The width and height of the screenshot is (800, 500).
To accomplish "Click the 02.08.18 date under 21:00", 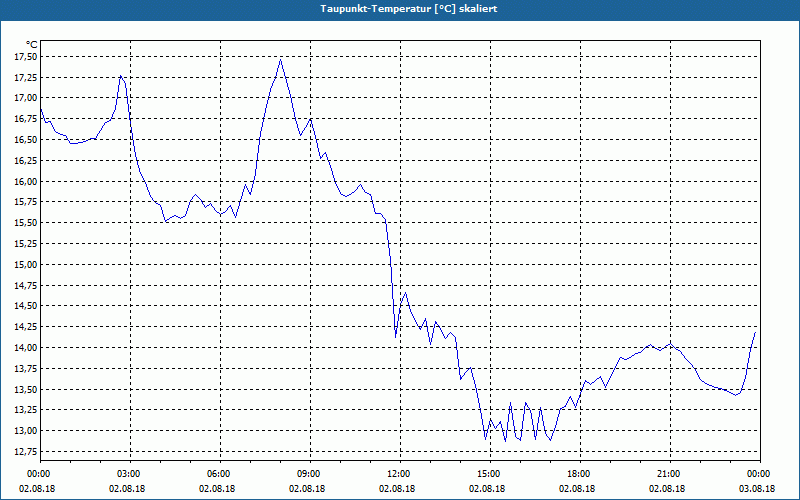I will (667, 489).
